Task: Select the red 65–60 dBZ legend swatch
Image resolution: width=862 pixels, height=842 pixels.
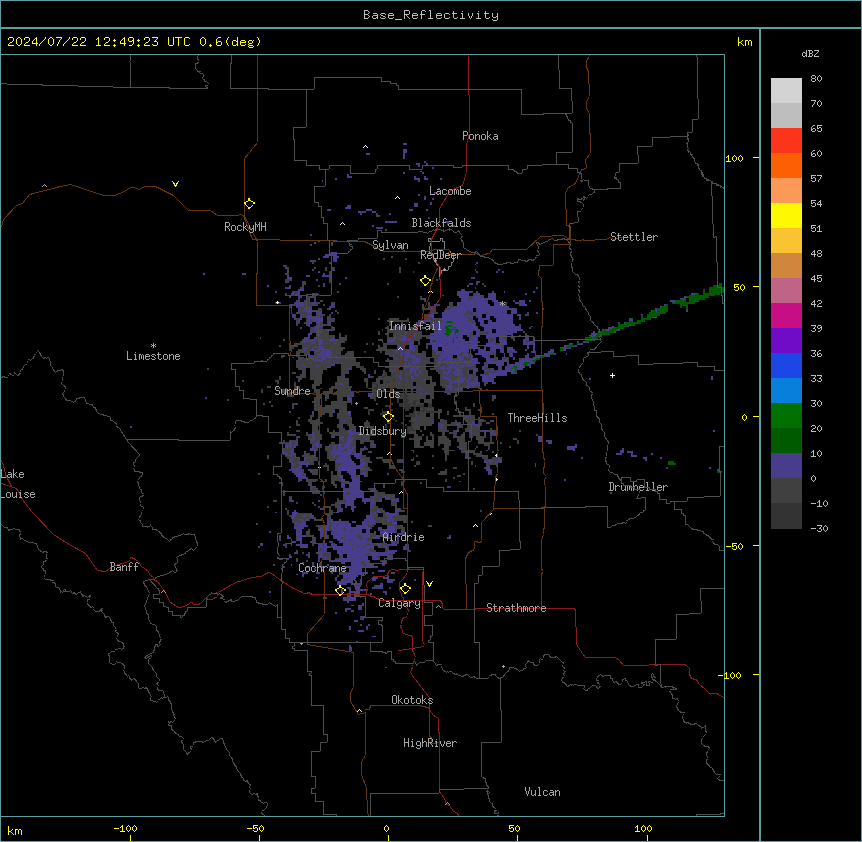Action: (x=786, y=141)
